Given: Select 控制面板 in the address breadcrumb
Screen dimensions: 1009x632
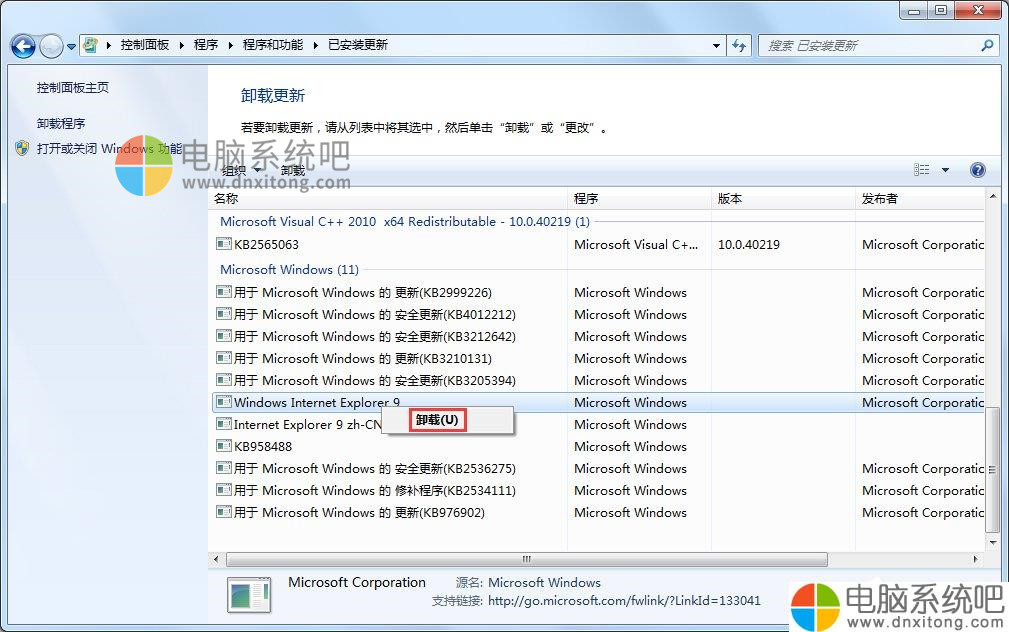Looking at the screenshot, I should tap(144, 45).
